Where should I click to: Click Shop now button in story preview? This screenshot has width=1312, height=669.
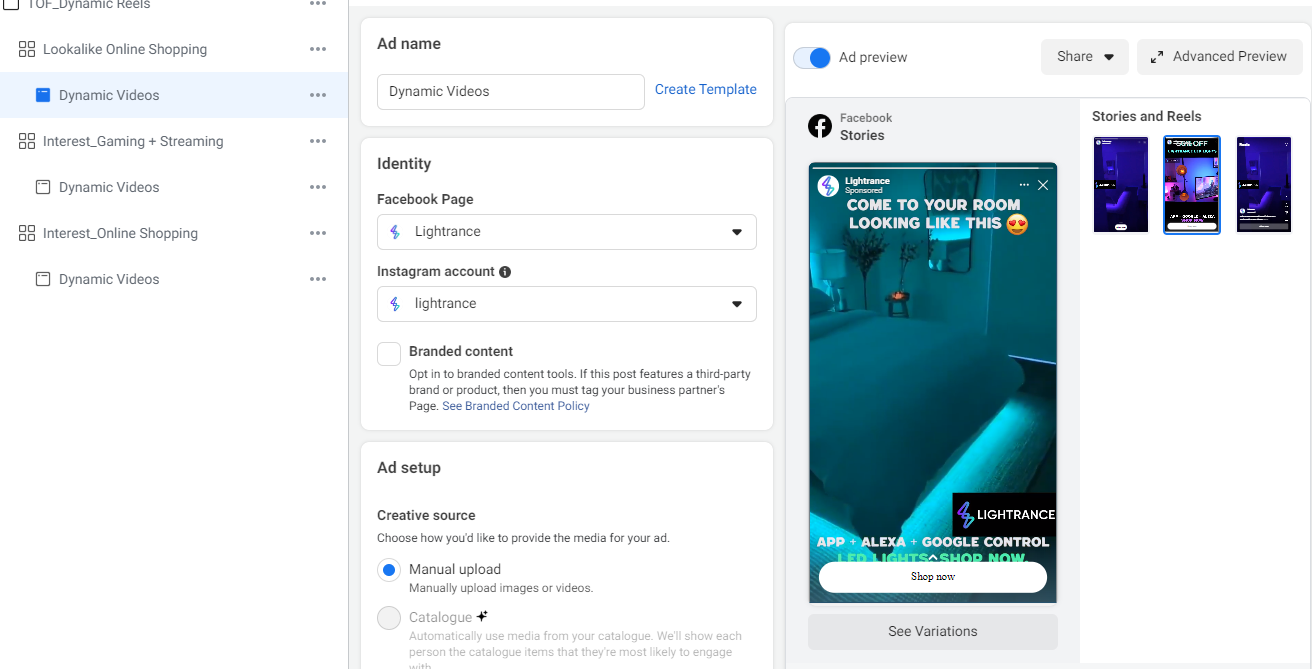(933, 577)
